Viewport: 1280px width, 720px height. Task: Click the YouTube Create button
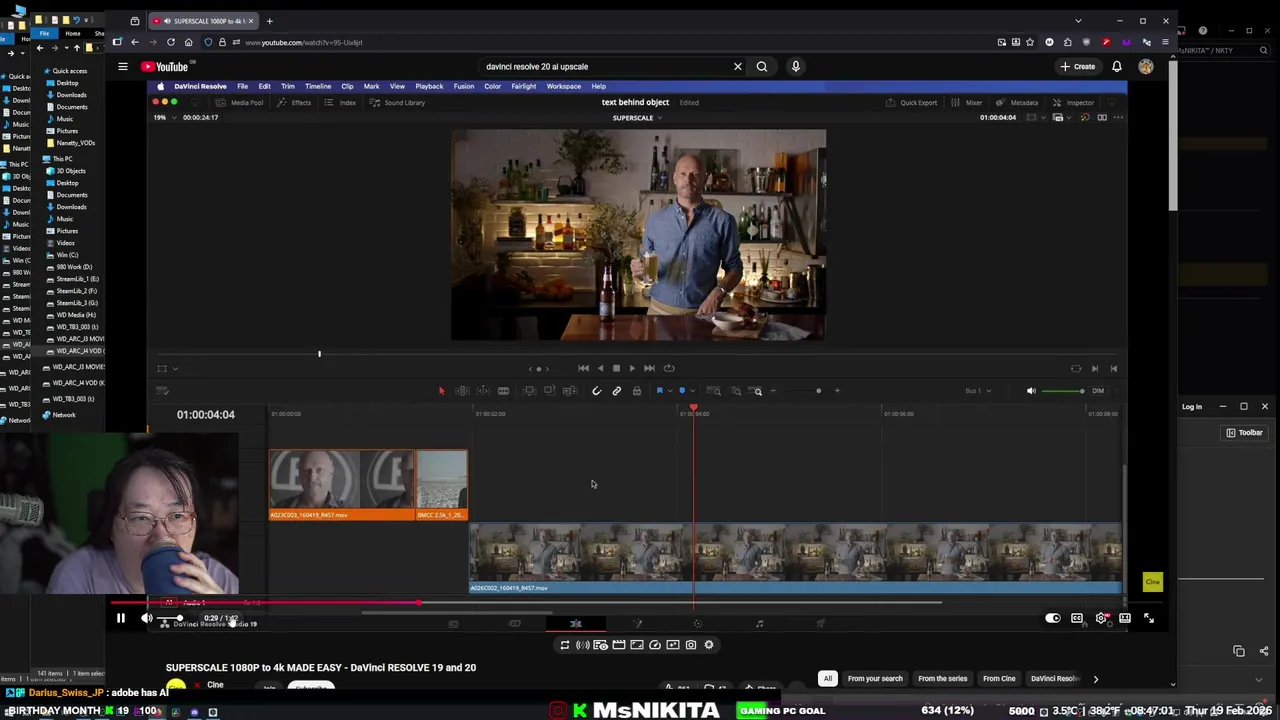coord(1078,67)
